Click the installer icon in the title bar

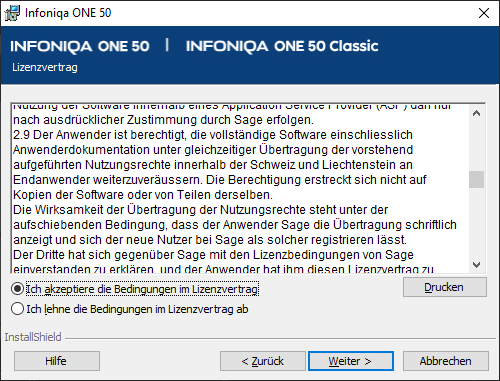[12, 13]
